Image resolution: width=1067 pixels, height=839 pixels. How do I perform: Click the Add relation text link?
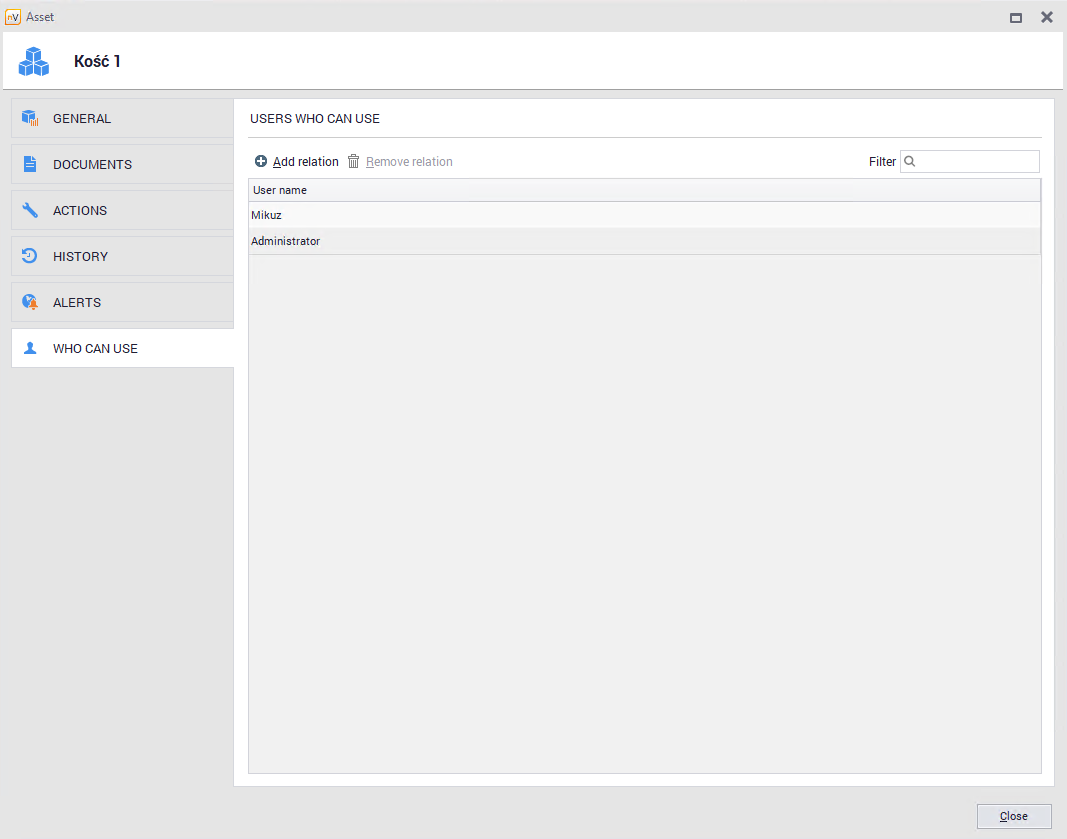[305, 161]
